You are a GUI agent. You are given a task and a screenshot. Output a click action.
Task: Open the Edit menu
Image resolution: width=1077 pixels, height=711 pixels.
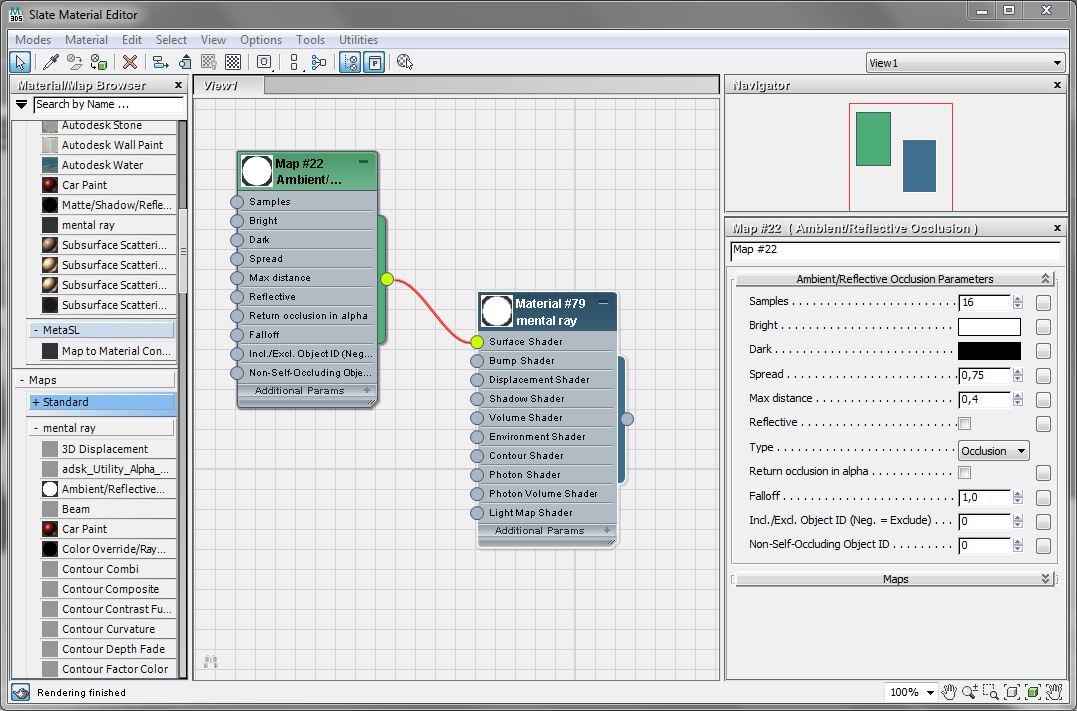(132, 40)
